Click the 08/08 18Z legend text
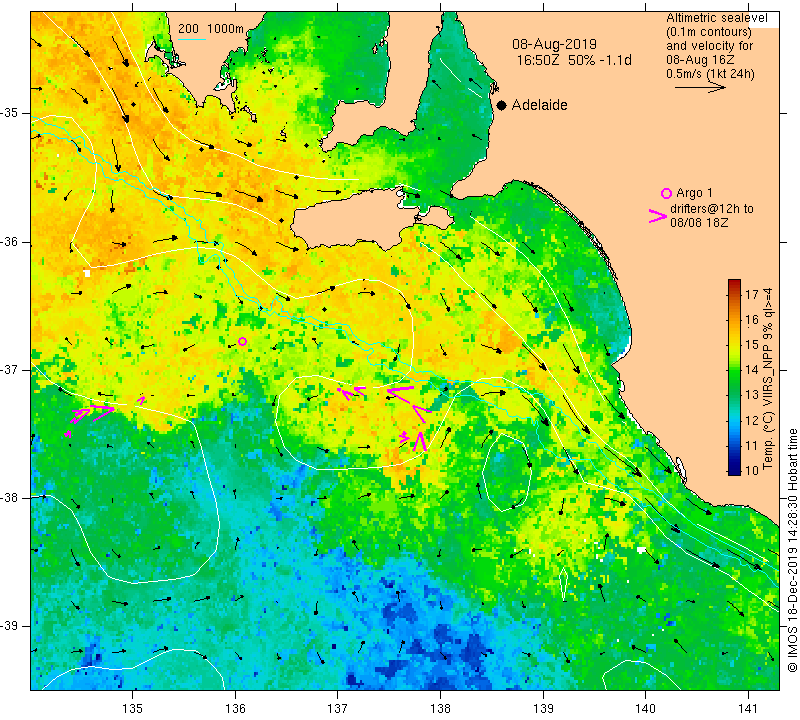 pos(698,224)
